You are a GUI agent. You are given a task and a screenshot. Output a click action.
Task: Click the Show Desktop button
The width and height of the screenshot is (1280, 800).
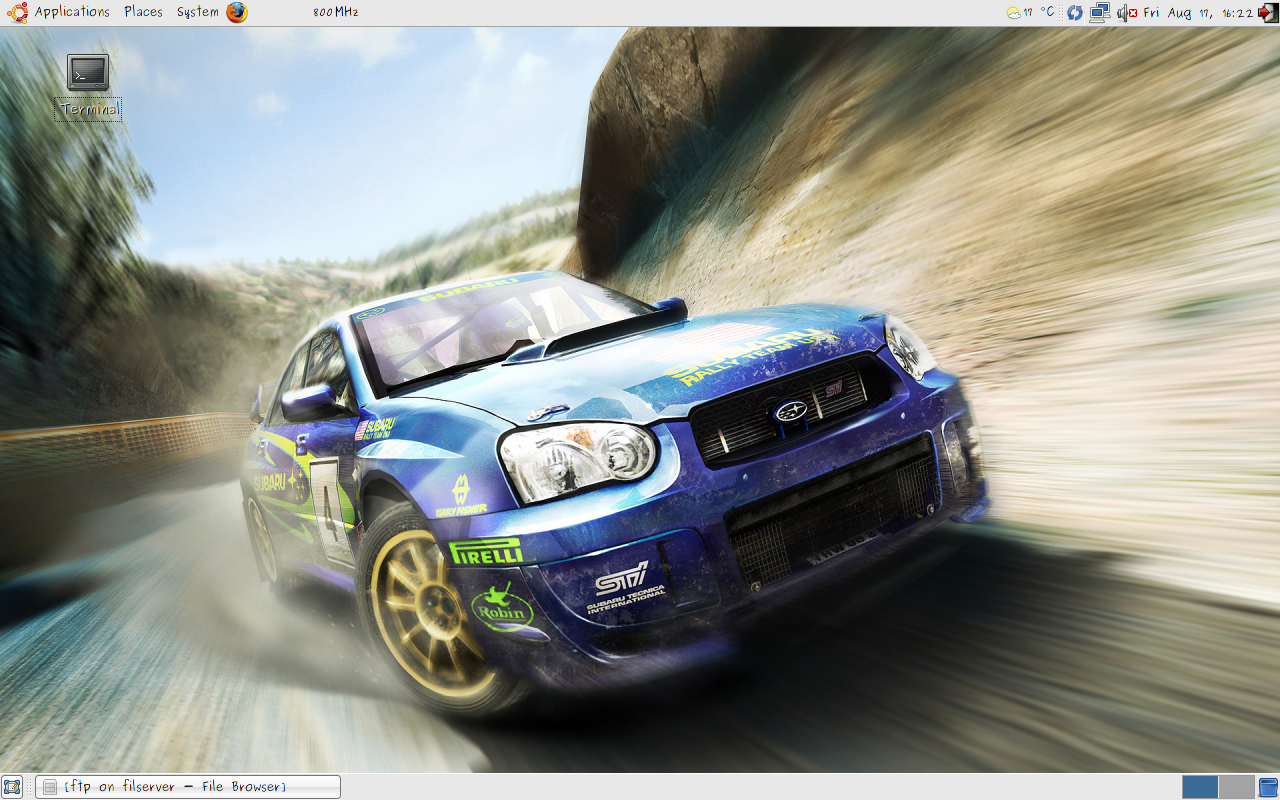[x=12, y=787]
